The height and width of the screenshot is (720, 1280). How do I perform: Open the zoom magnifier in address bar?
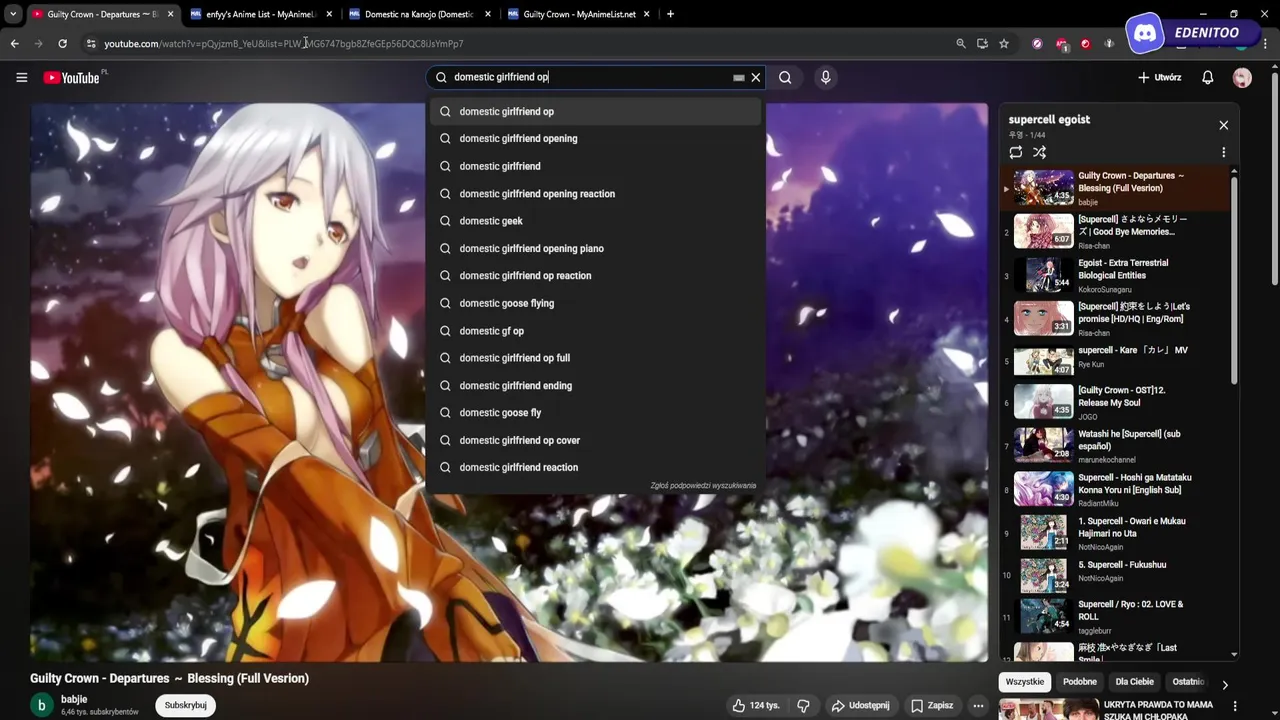961,43
